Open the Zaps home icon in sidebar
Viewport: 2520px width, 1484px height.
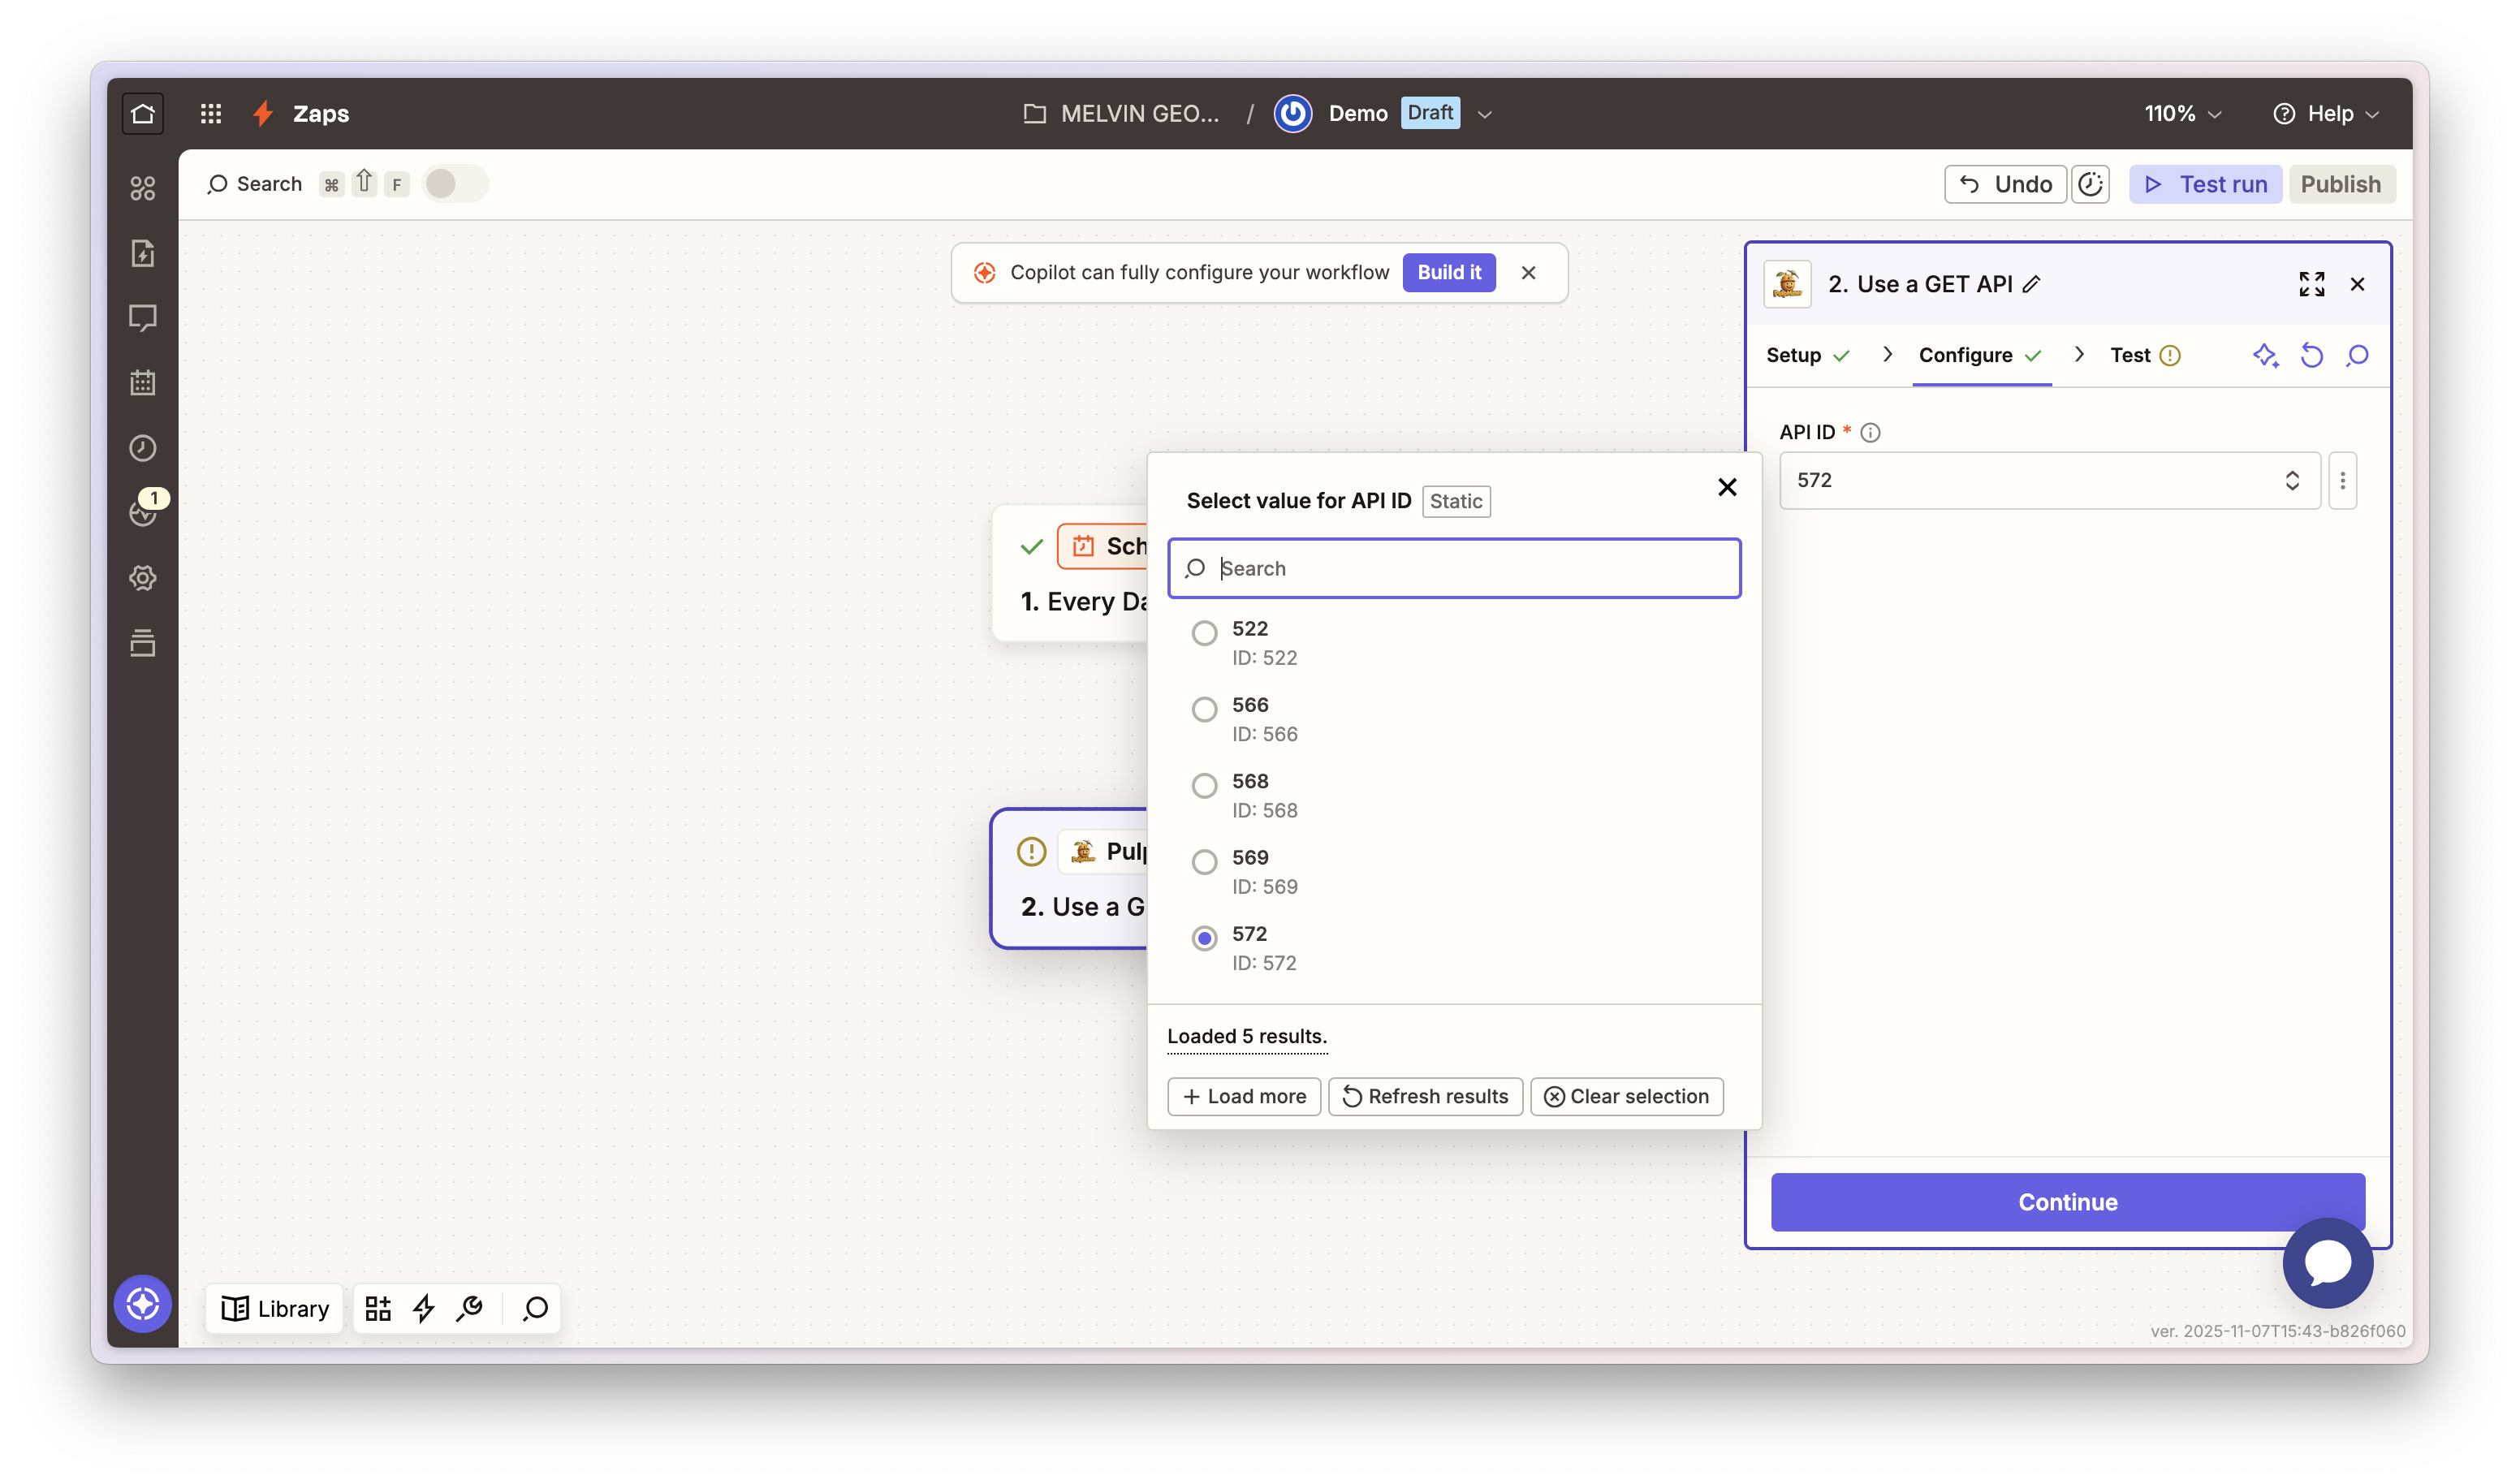point(142,113)
